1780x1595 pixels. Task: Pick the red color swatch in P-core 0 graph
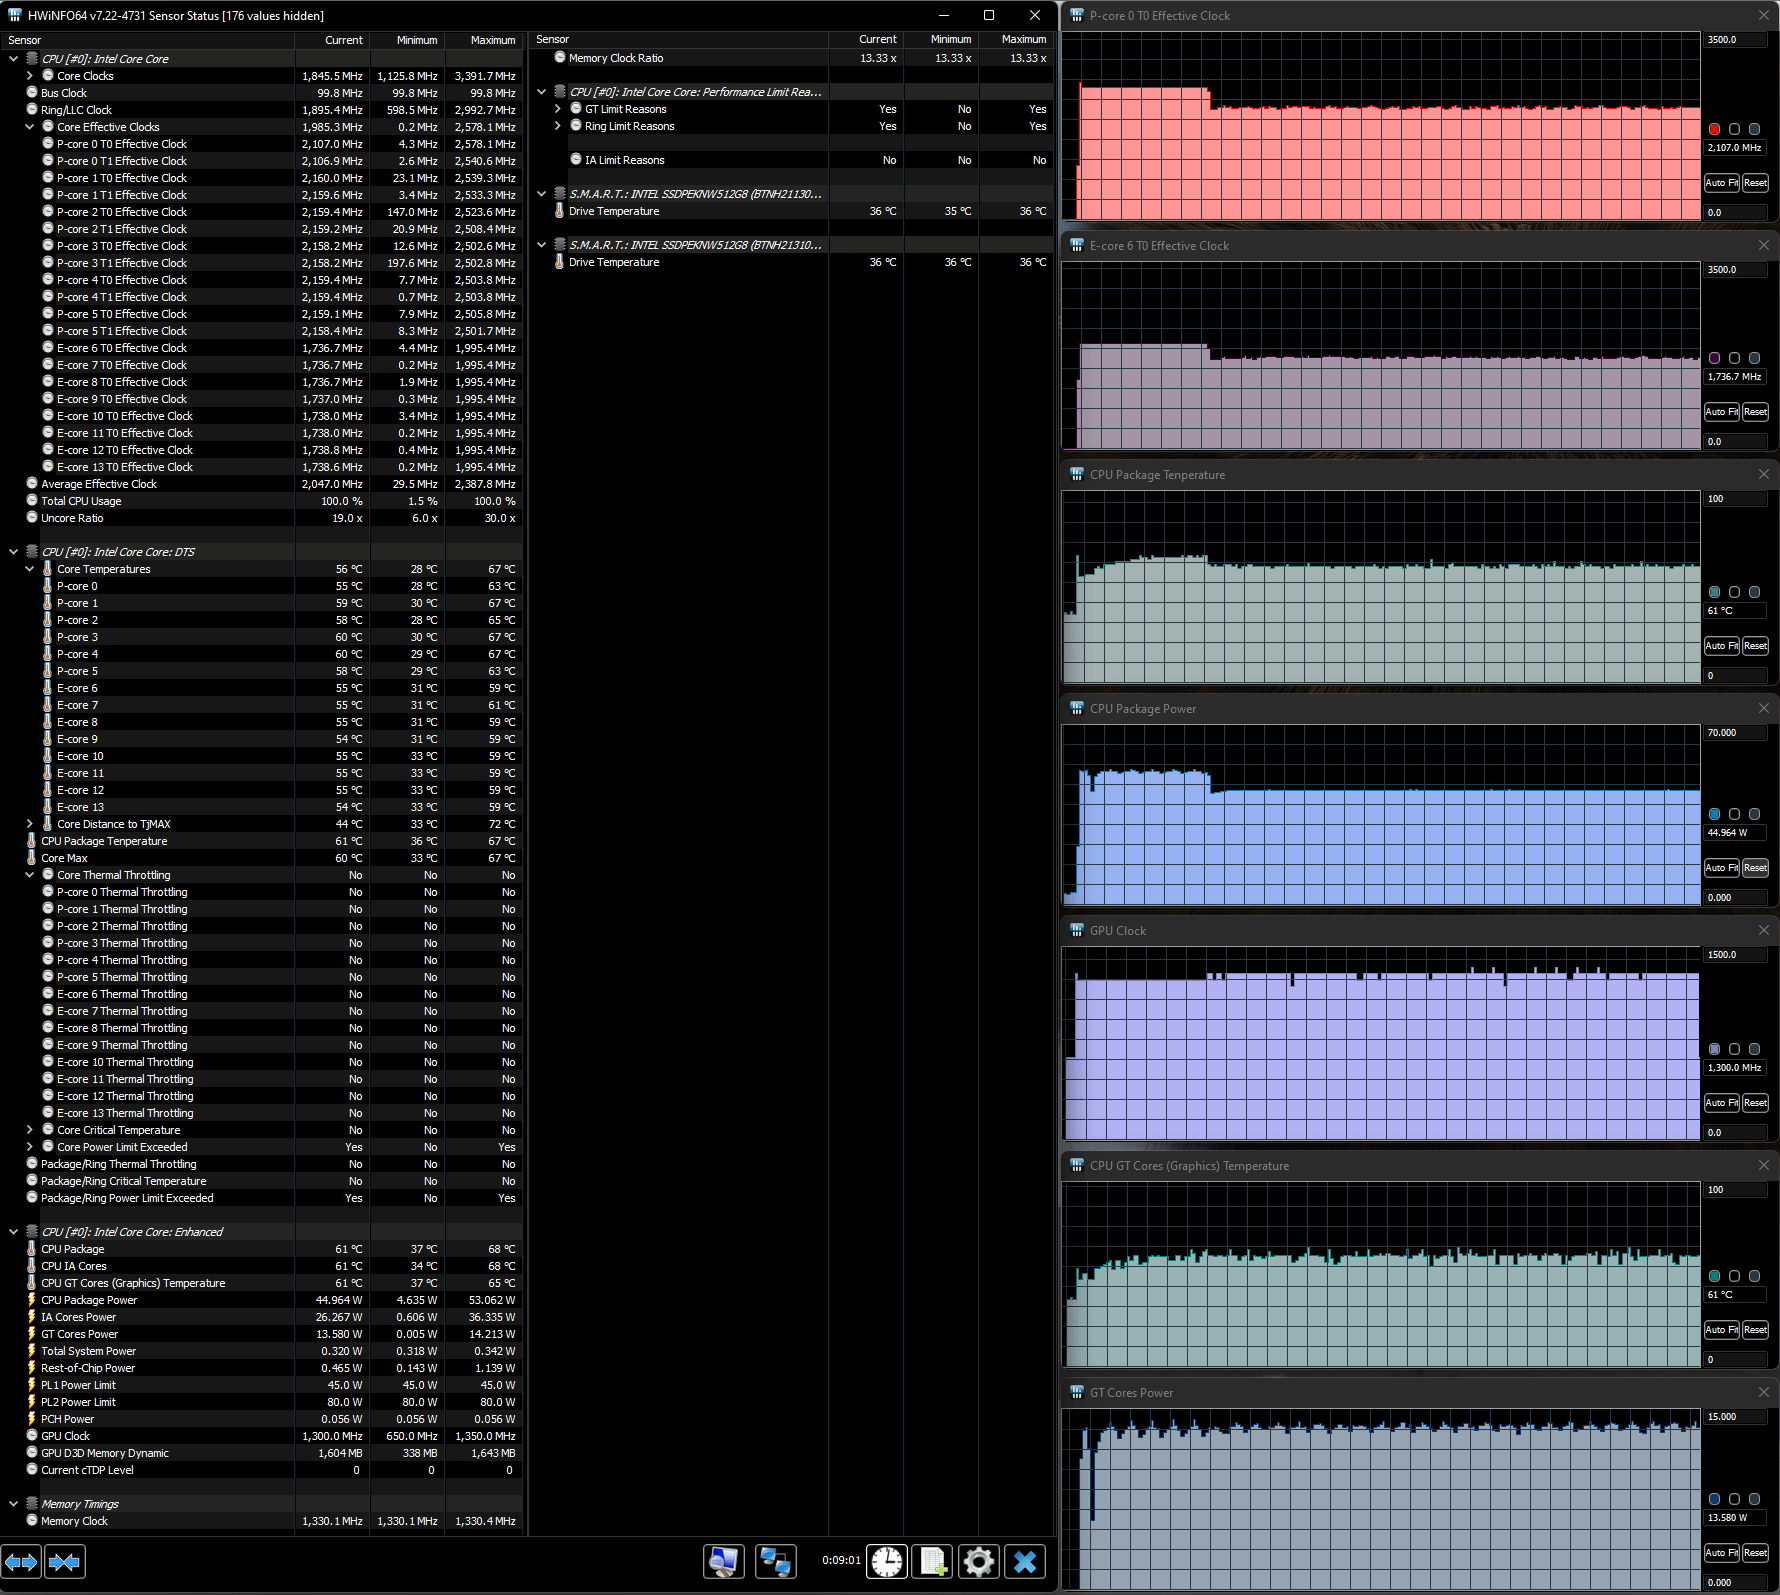(x=1714, y=129)
